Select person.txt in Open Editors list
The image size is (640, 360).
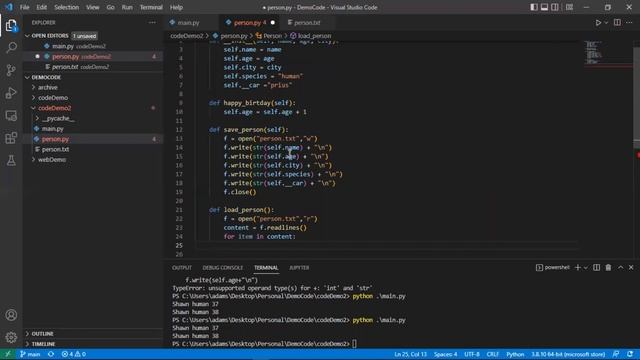tap(65, 67)
